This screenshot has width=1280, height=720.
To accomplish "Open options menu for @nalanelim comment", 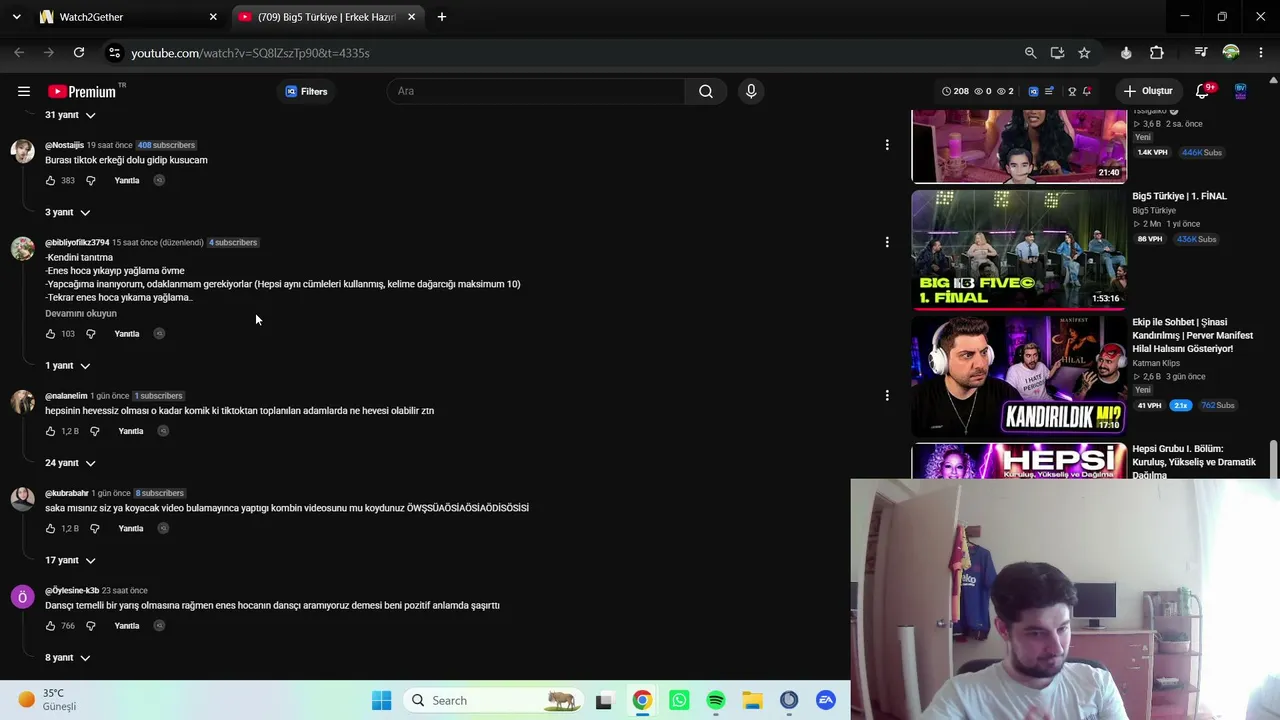I will click(x=887, y=396).
